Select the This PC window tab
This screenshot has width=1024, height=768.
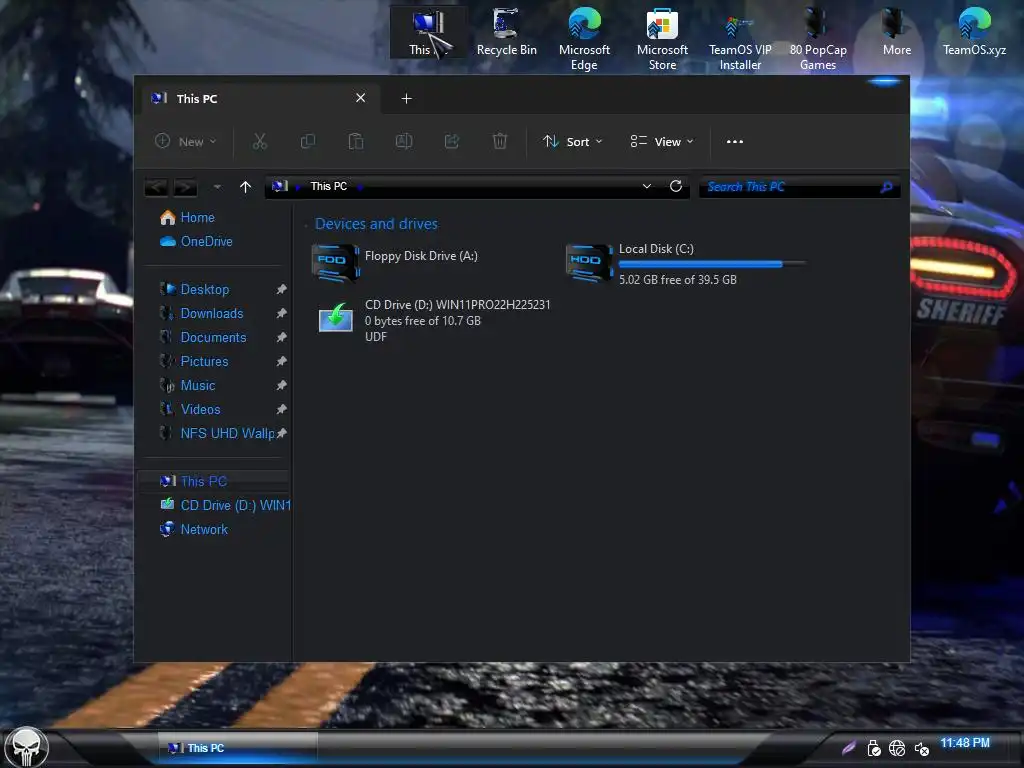261,99
